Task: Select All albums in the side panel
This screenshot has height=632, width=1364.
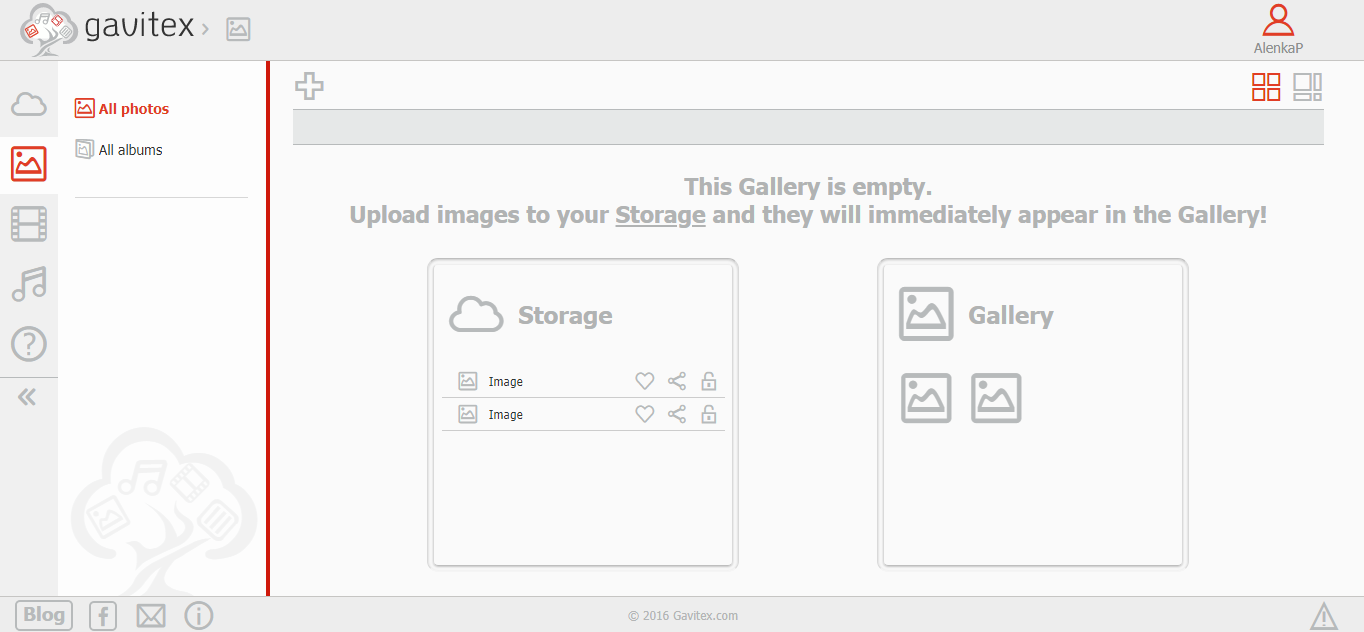Action: pos(130,150)
